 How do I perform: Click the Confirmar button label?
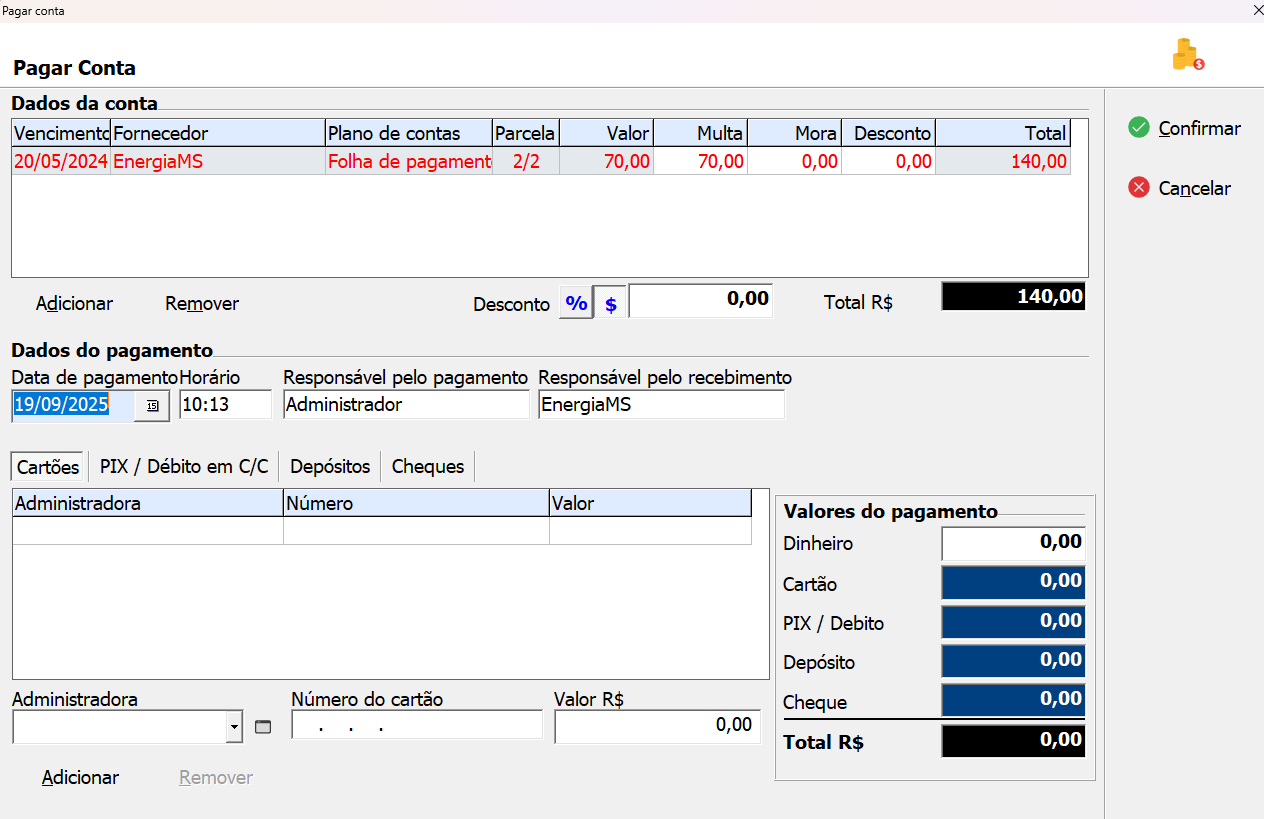pyautogui.click(x=1199, y=128)
